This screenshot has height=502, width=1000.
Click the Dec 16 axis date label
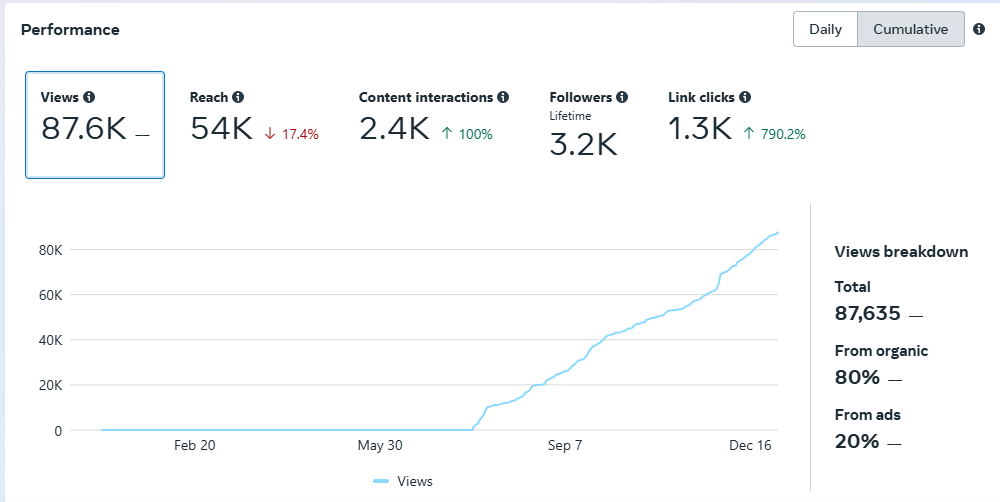[x=750, y=445]
